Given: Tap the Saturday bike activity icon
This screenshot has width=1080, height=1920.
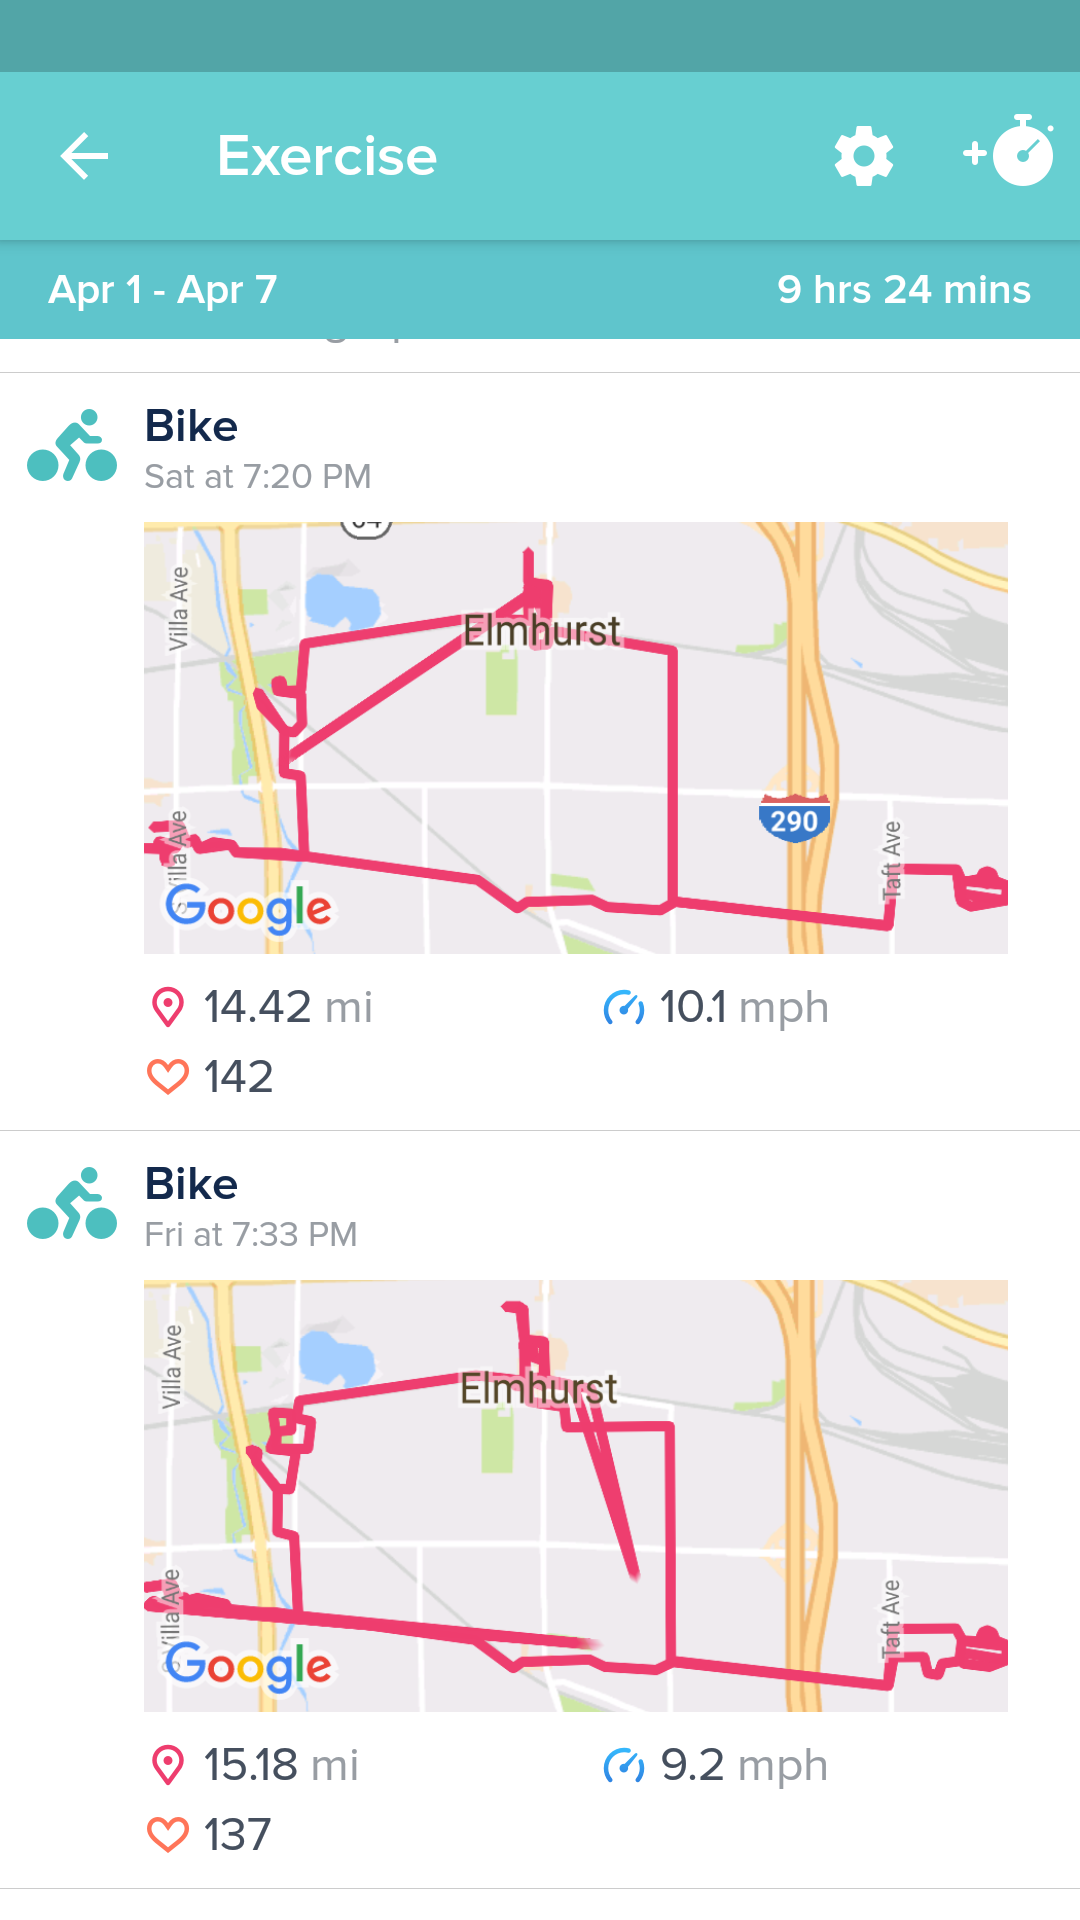Looking at the screenshot, I should tap(72, 446).
